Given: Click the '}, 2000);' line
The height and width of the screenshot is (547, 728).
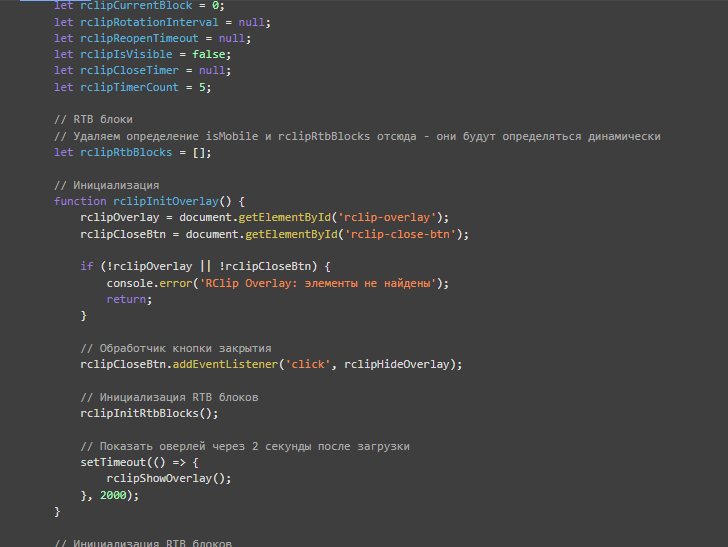Looking at the screenshot, I should (x=110, y=495).
